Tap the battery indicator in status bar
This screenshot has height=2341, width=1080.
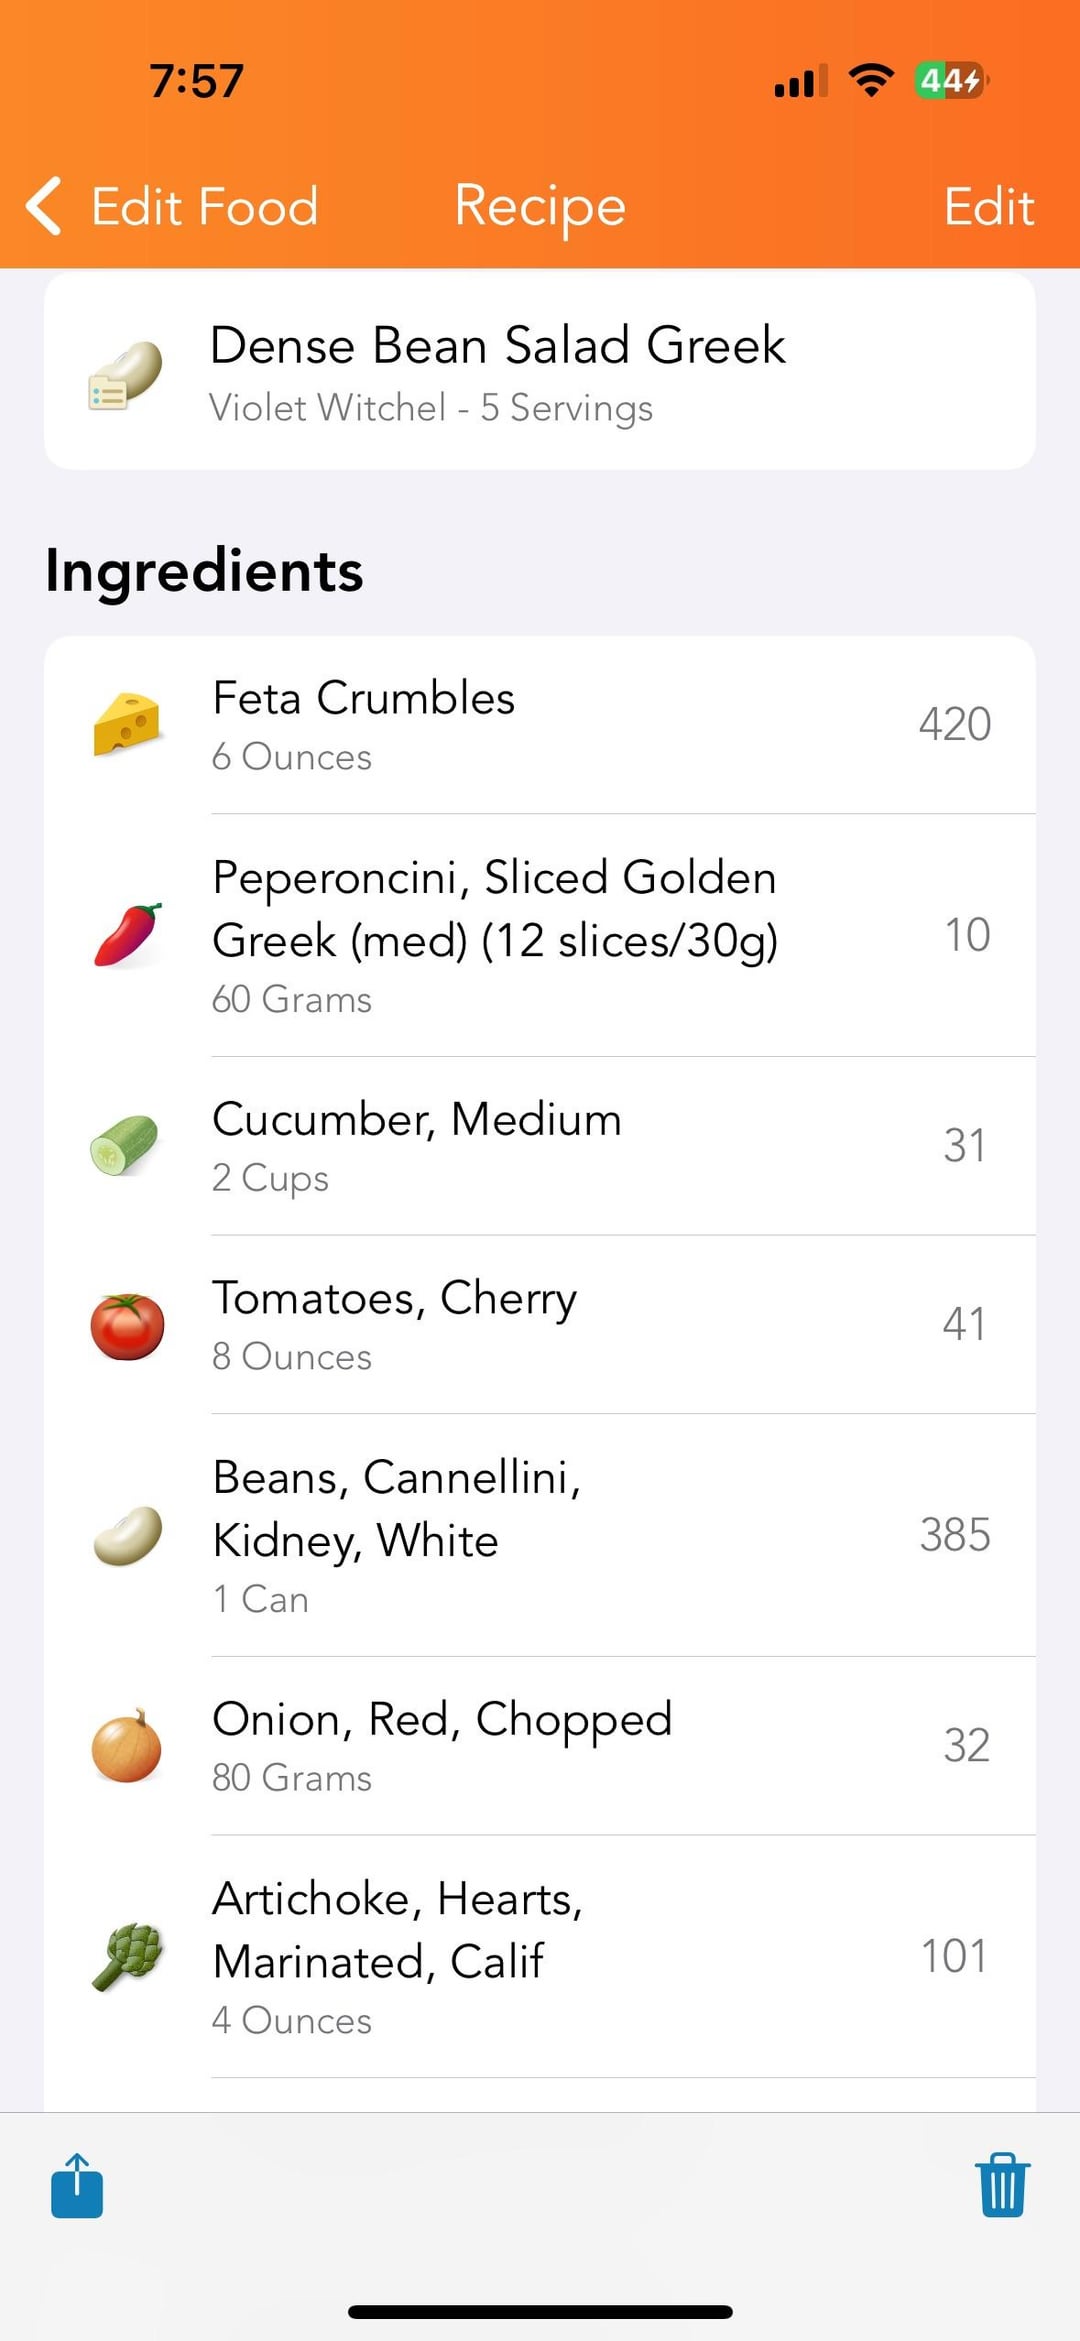(x=950, y=80)
